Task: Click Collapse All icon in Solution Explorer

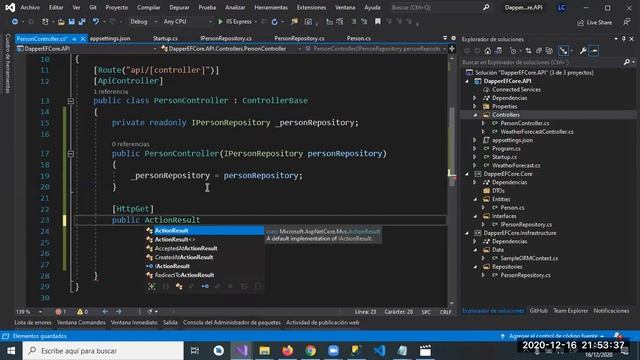Action: tap(539, 51)
